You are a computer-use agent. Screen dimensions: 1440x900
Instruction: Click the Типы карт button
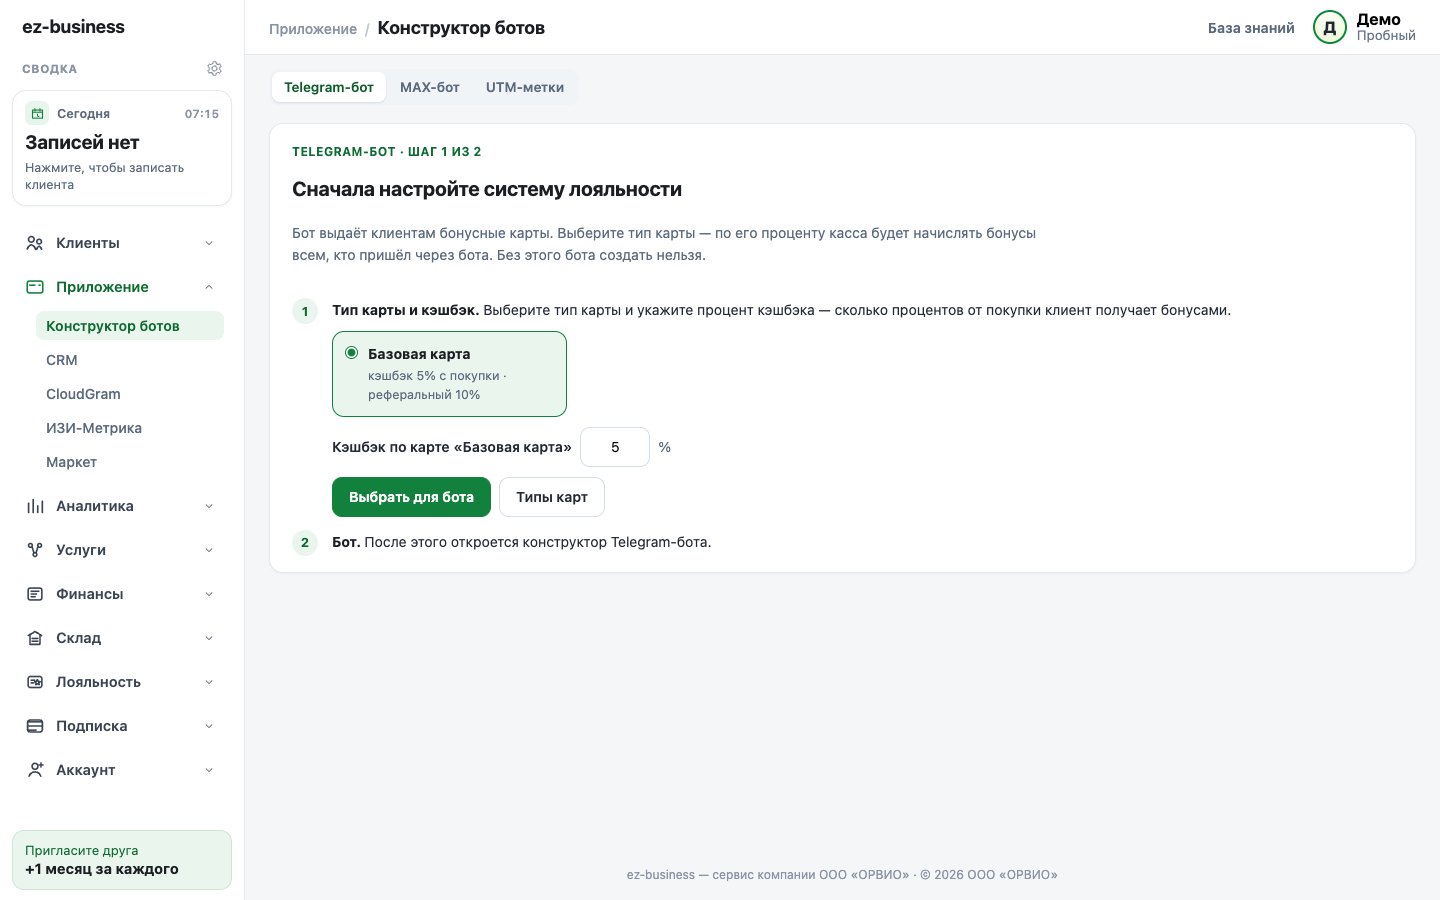pyautogui.click(x=552, y=497)
